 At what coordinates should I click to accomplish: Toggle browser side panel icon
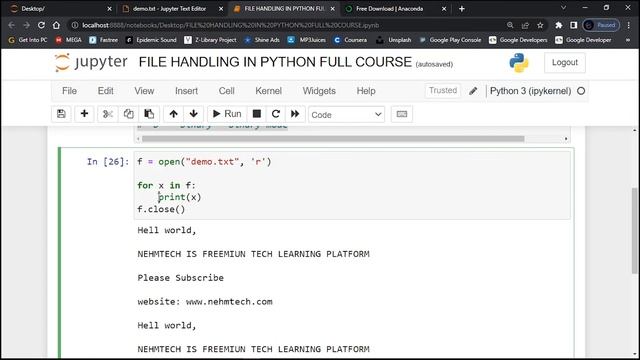573,25
